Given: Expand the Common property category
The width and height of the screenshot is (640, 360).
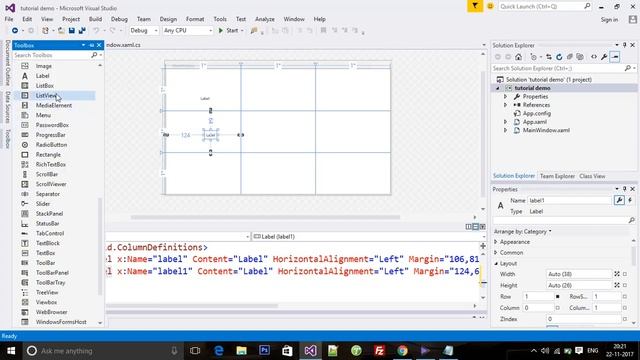Looking at the screenshot, I should coord(496,253).
